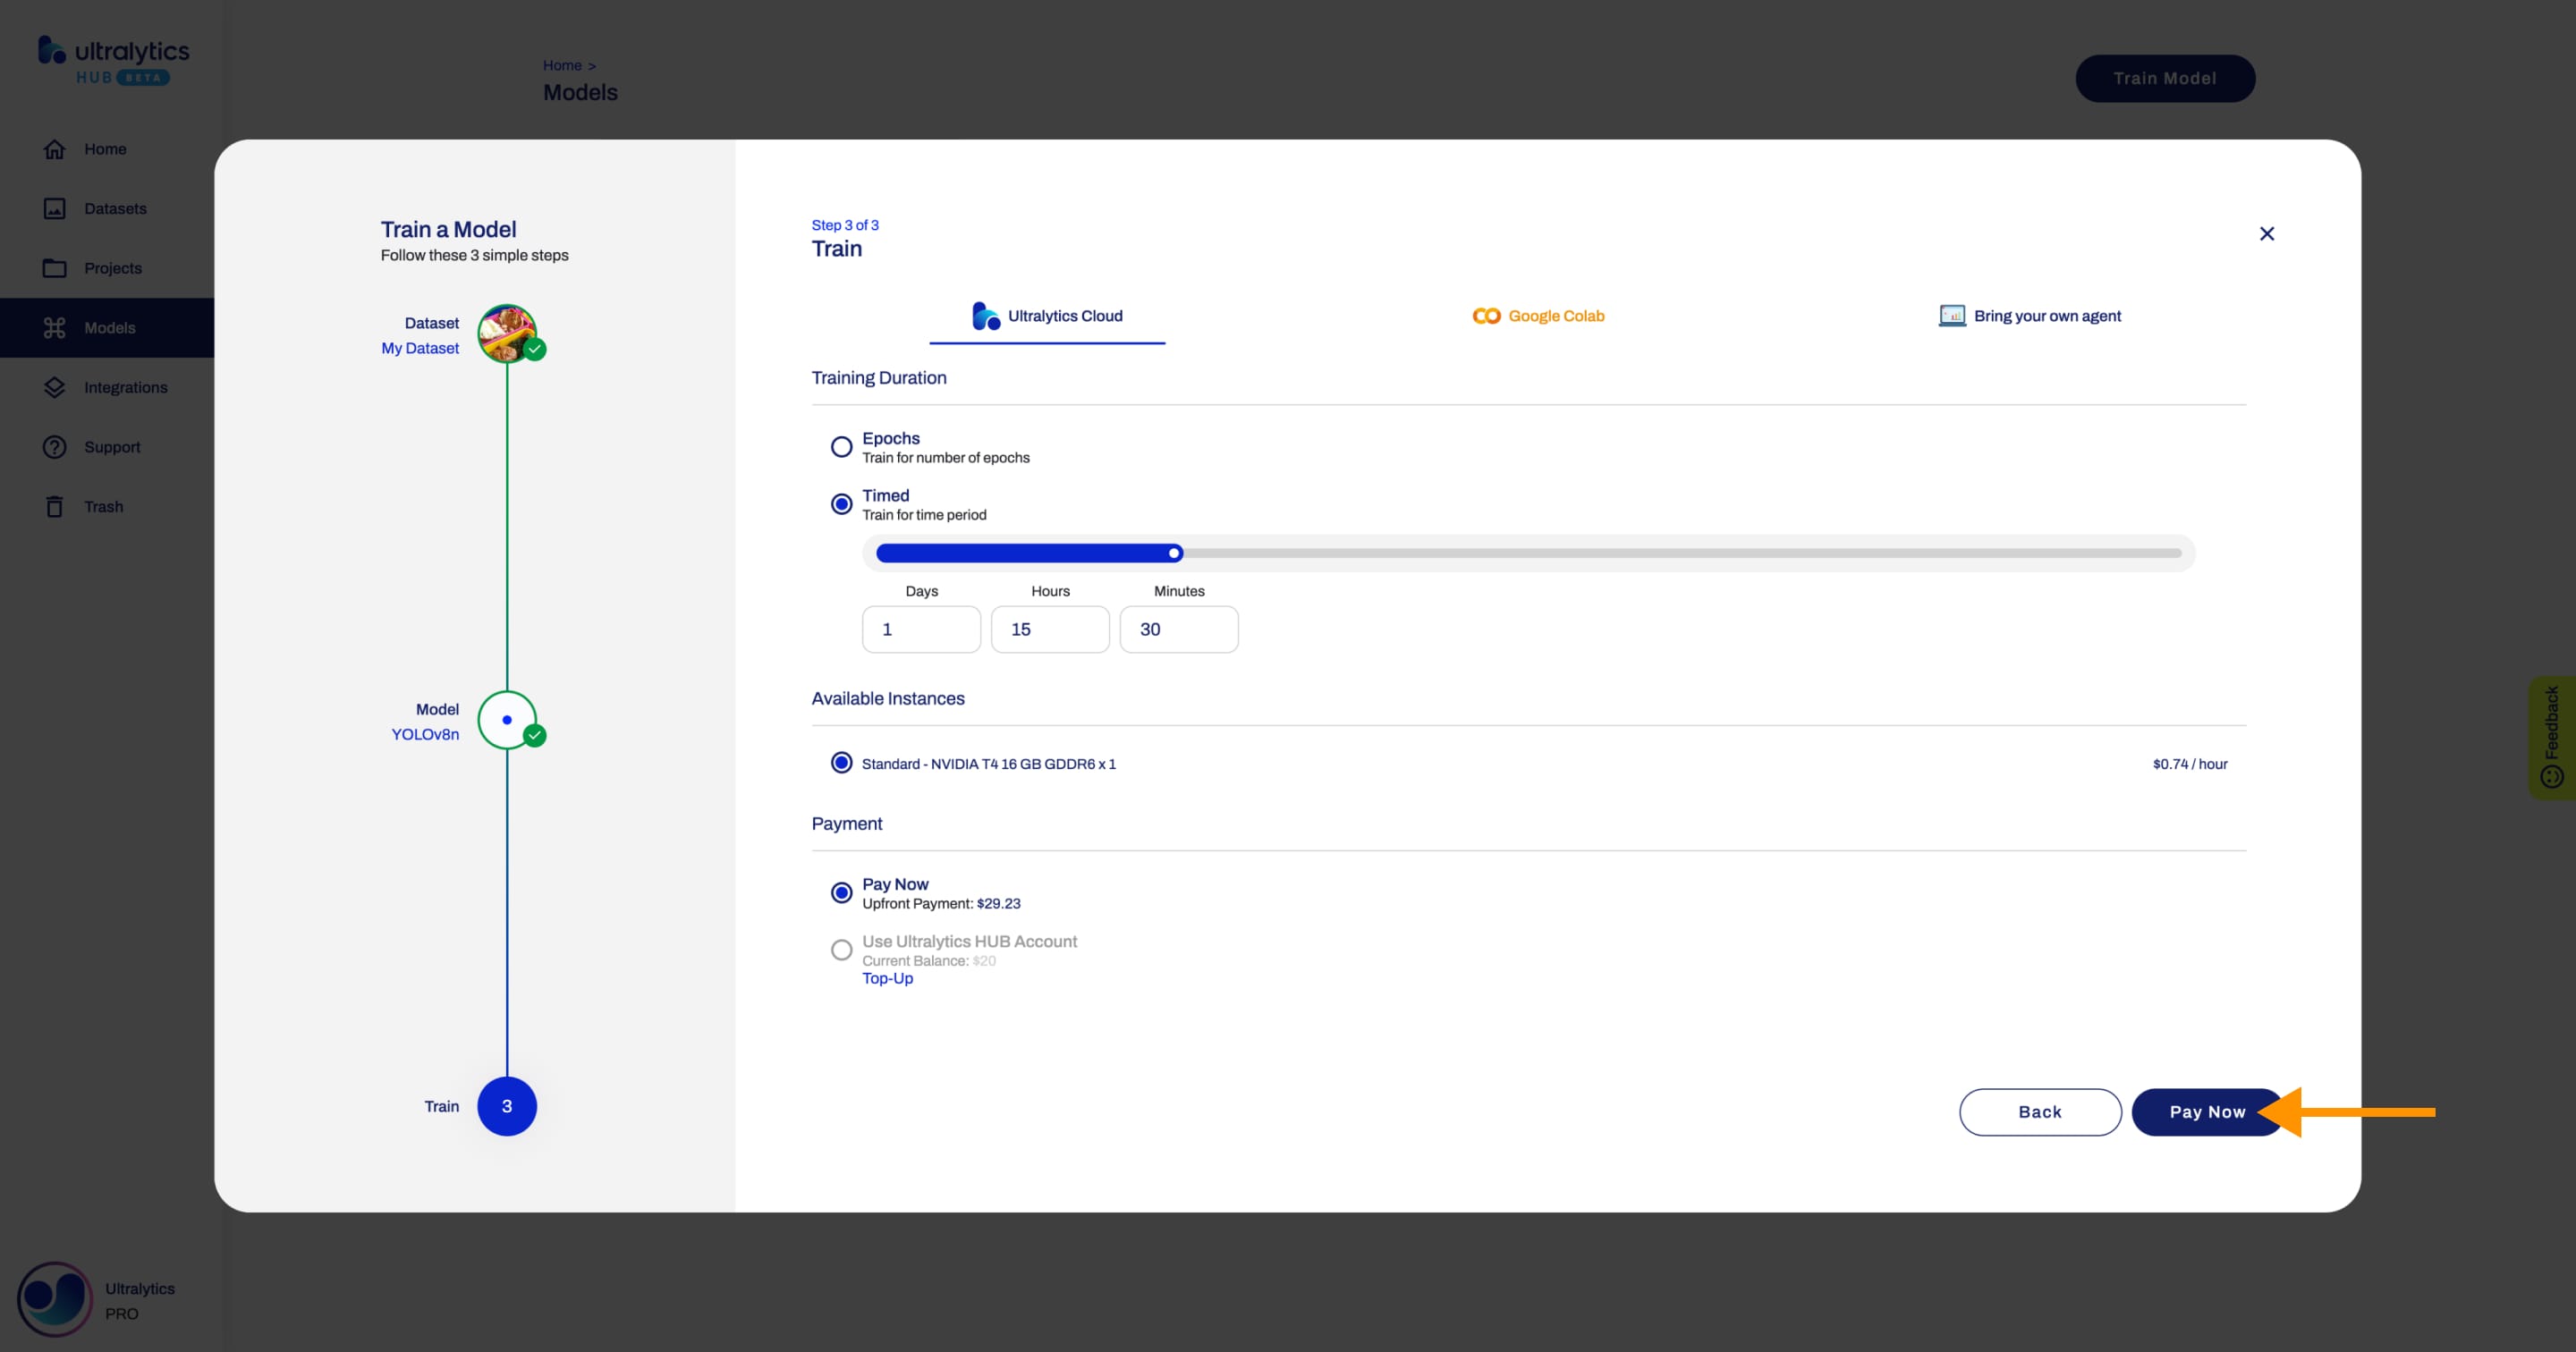Edit the Days input field value
Image resolution: width=2576 pixels, height=1352 pixels.
[921, 629]
